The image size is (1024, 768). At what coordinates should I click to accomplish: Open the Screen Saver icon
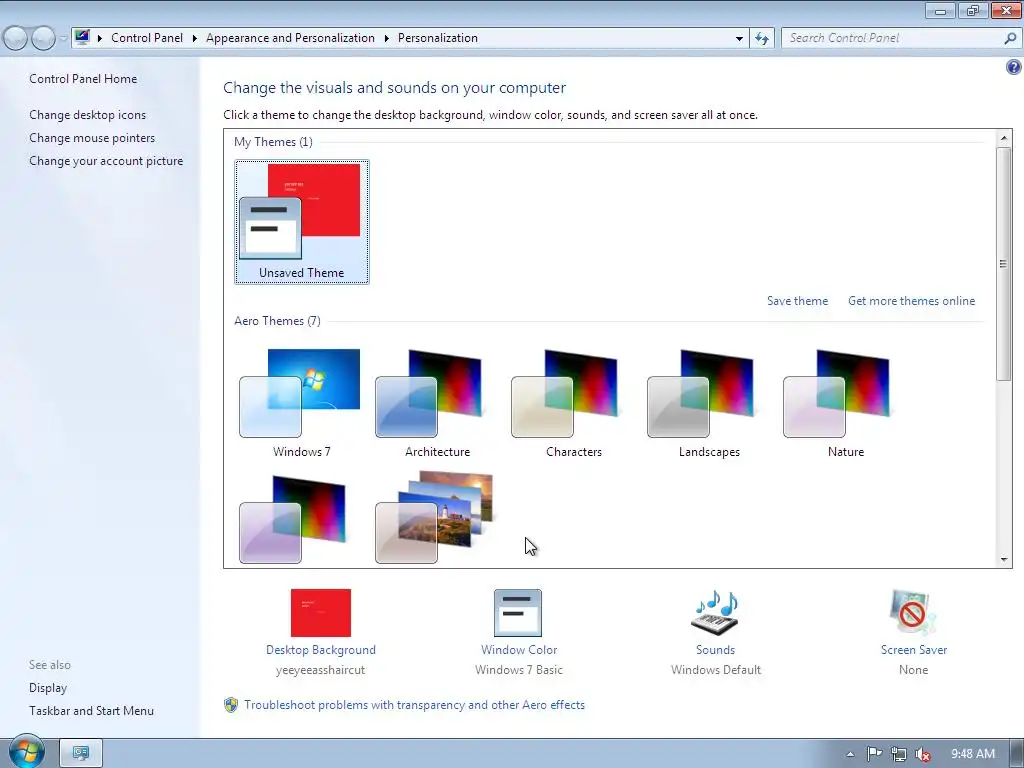(912, 613)
